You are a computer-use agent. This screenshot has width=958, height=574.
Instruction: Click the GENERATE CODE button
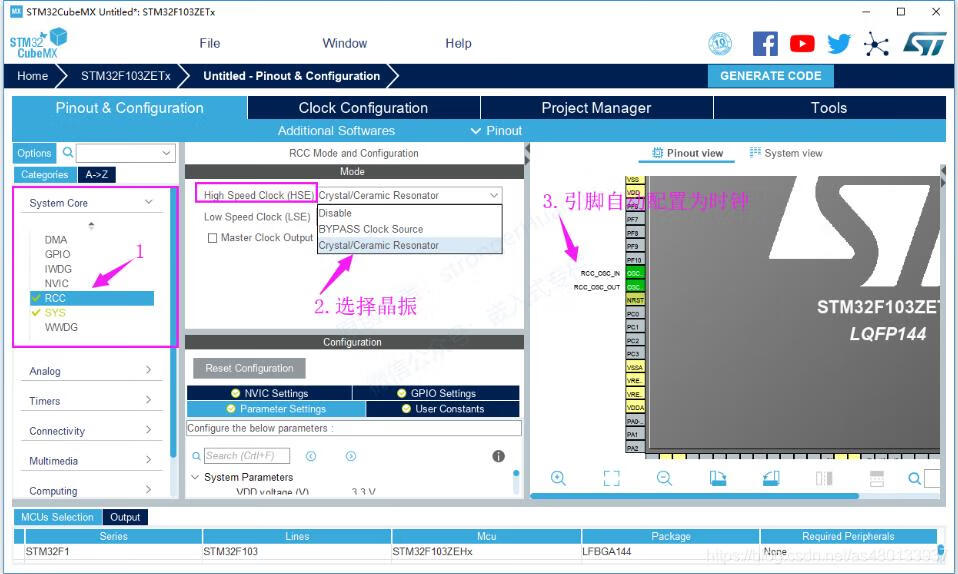click(770, 76)
